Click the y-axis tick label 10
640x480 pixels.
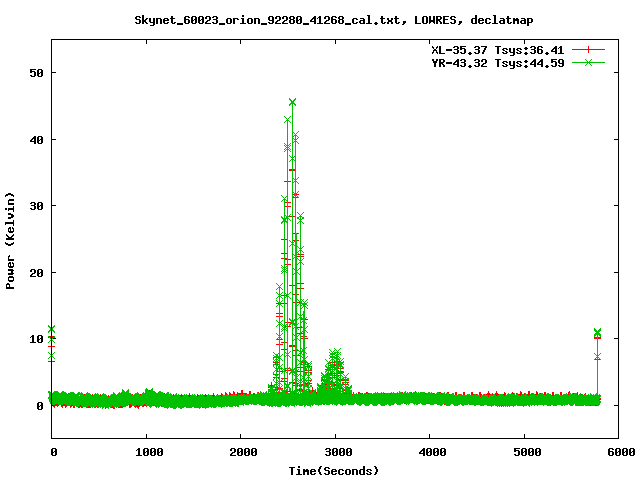pyautogui.click(x=36, y=339)
